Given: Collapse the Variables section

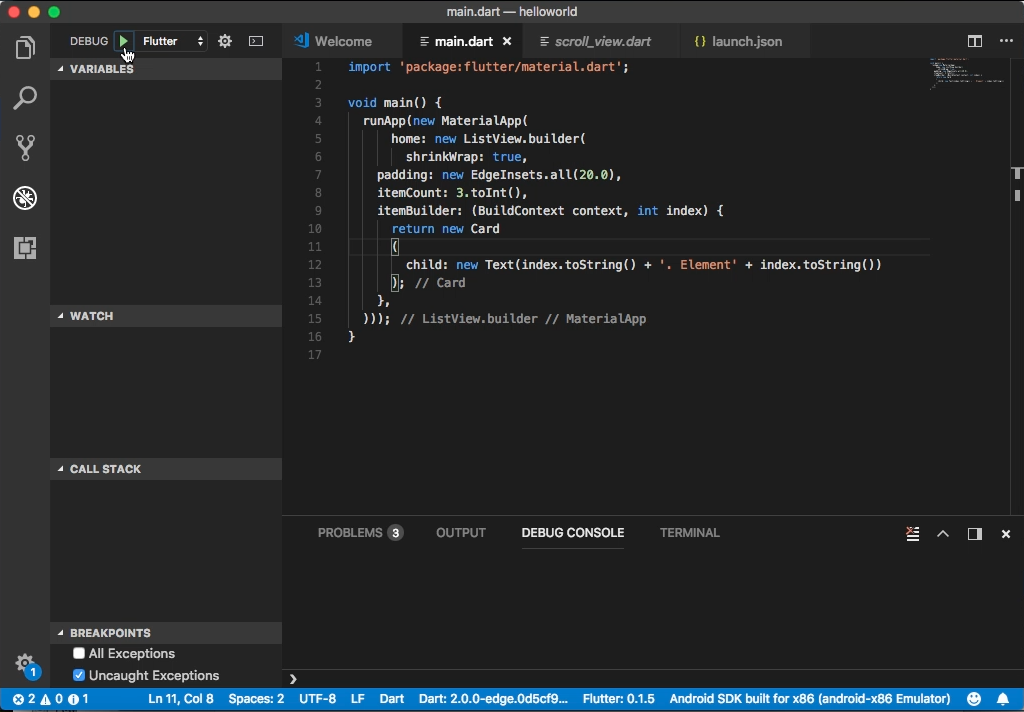Looking at the screenshot, I should tap(166, 69).
